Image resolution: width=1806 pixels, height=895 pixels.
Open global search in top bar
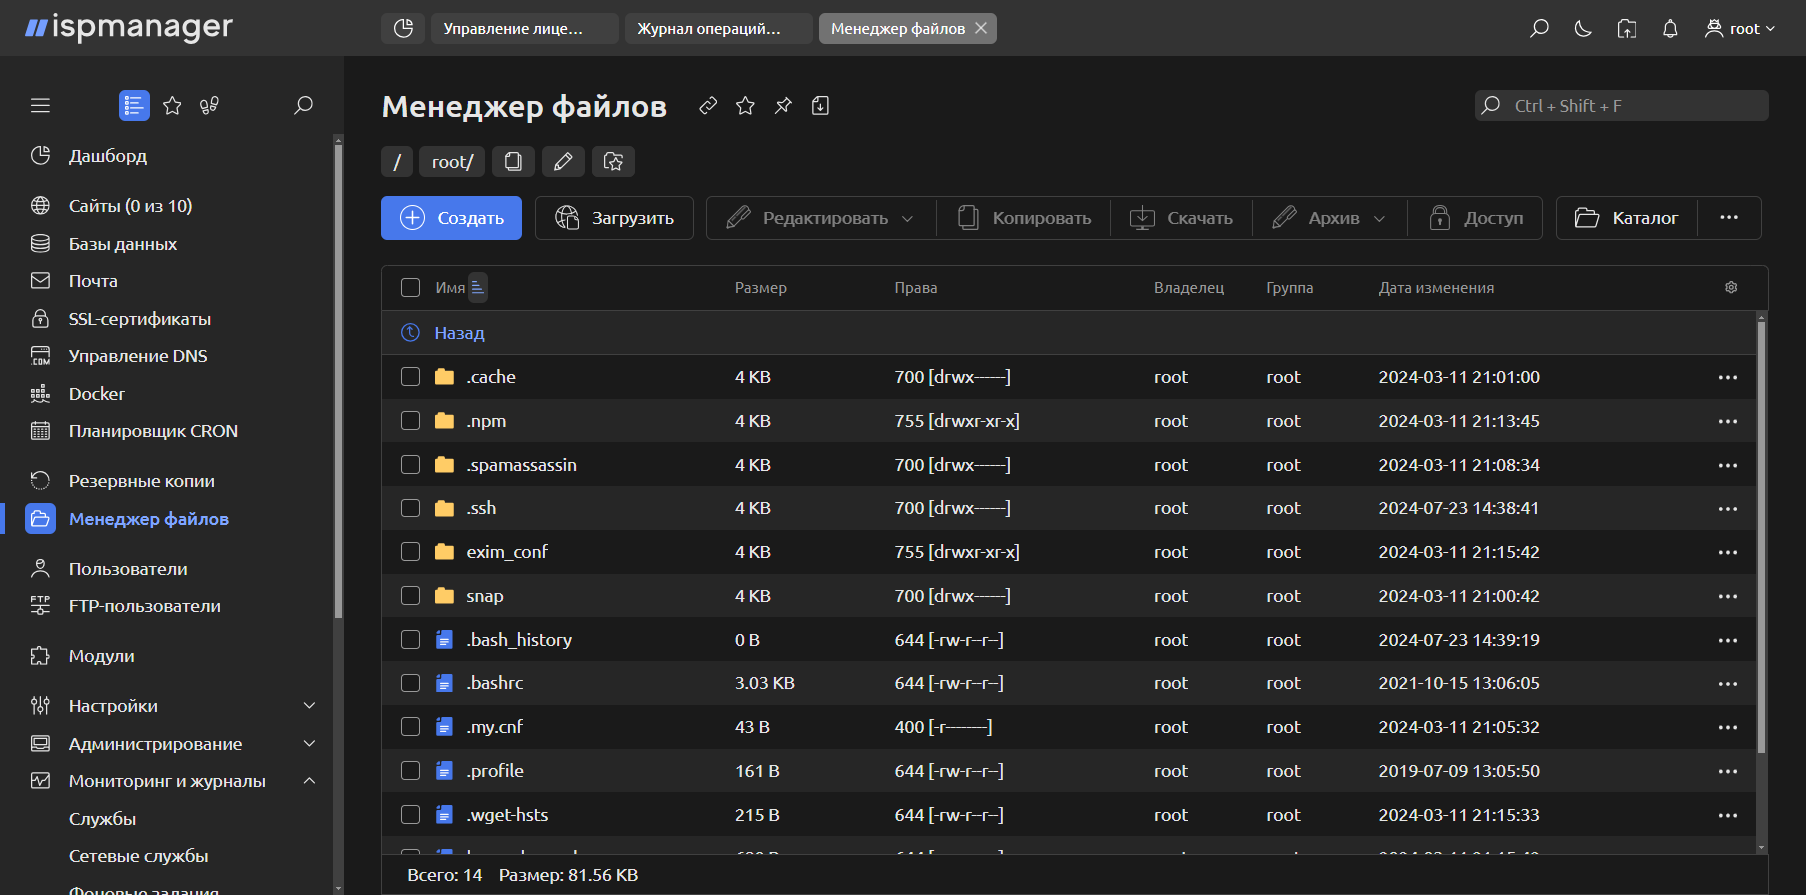(1539, 28)
